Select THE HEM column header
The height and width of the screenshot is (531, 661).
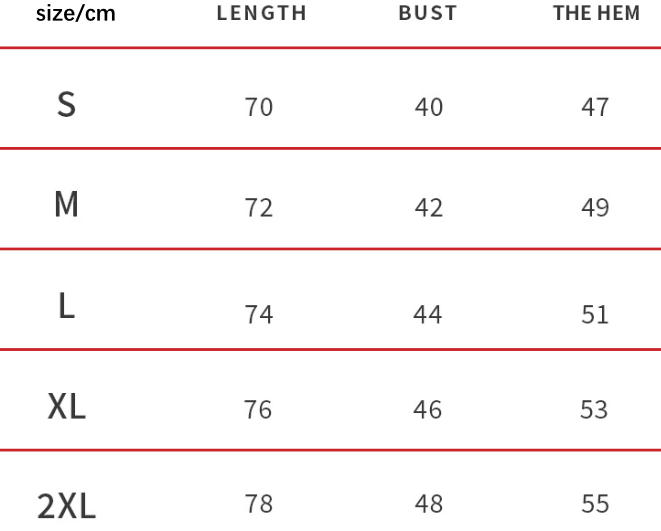[x=596, y=14]
